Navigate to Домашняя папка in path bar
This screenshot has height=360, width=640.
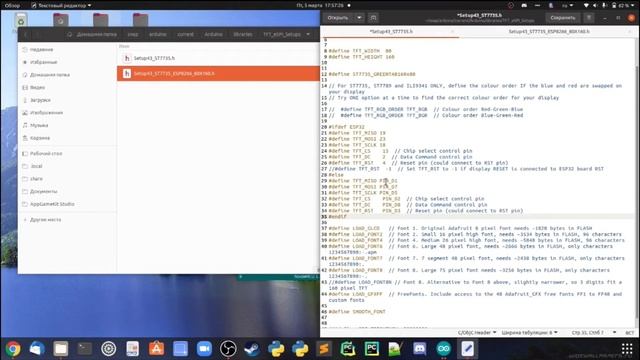(93, 34)
